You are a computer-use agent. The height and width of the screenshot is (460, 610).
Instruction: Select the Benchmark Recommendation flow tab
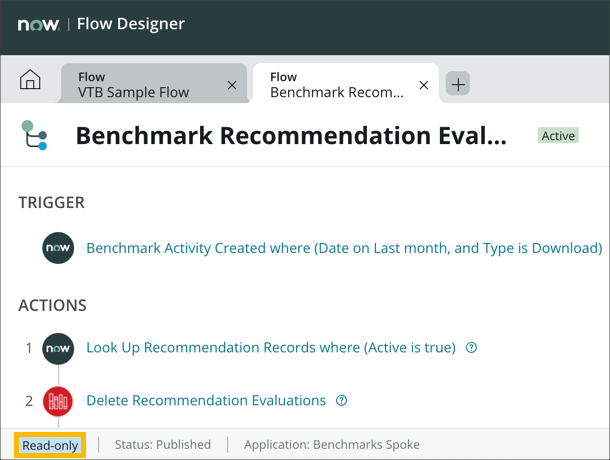pyautogui.click(x=336, y=85)
